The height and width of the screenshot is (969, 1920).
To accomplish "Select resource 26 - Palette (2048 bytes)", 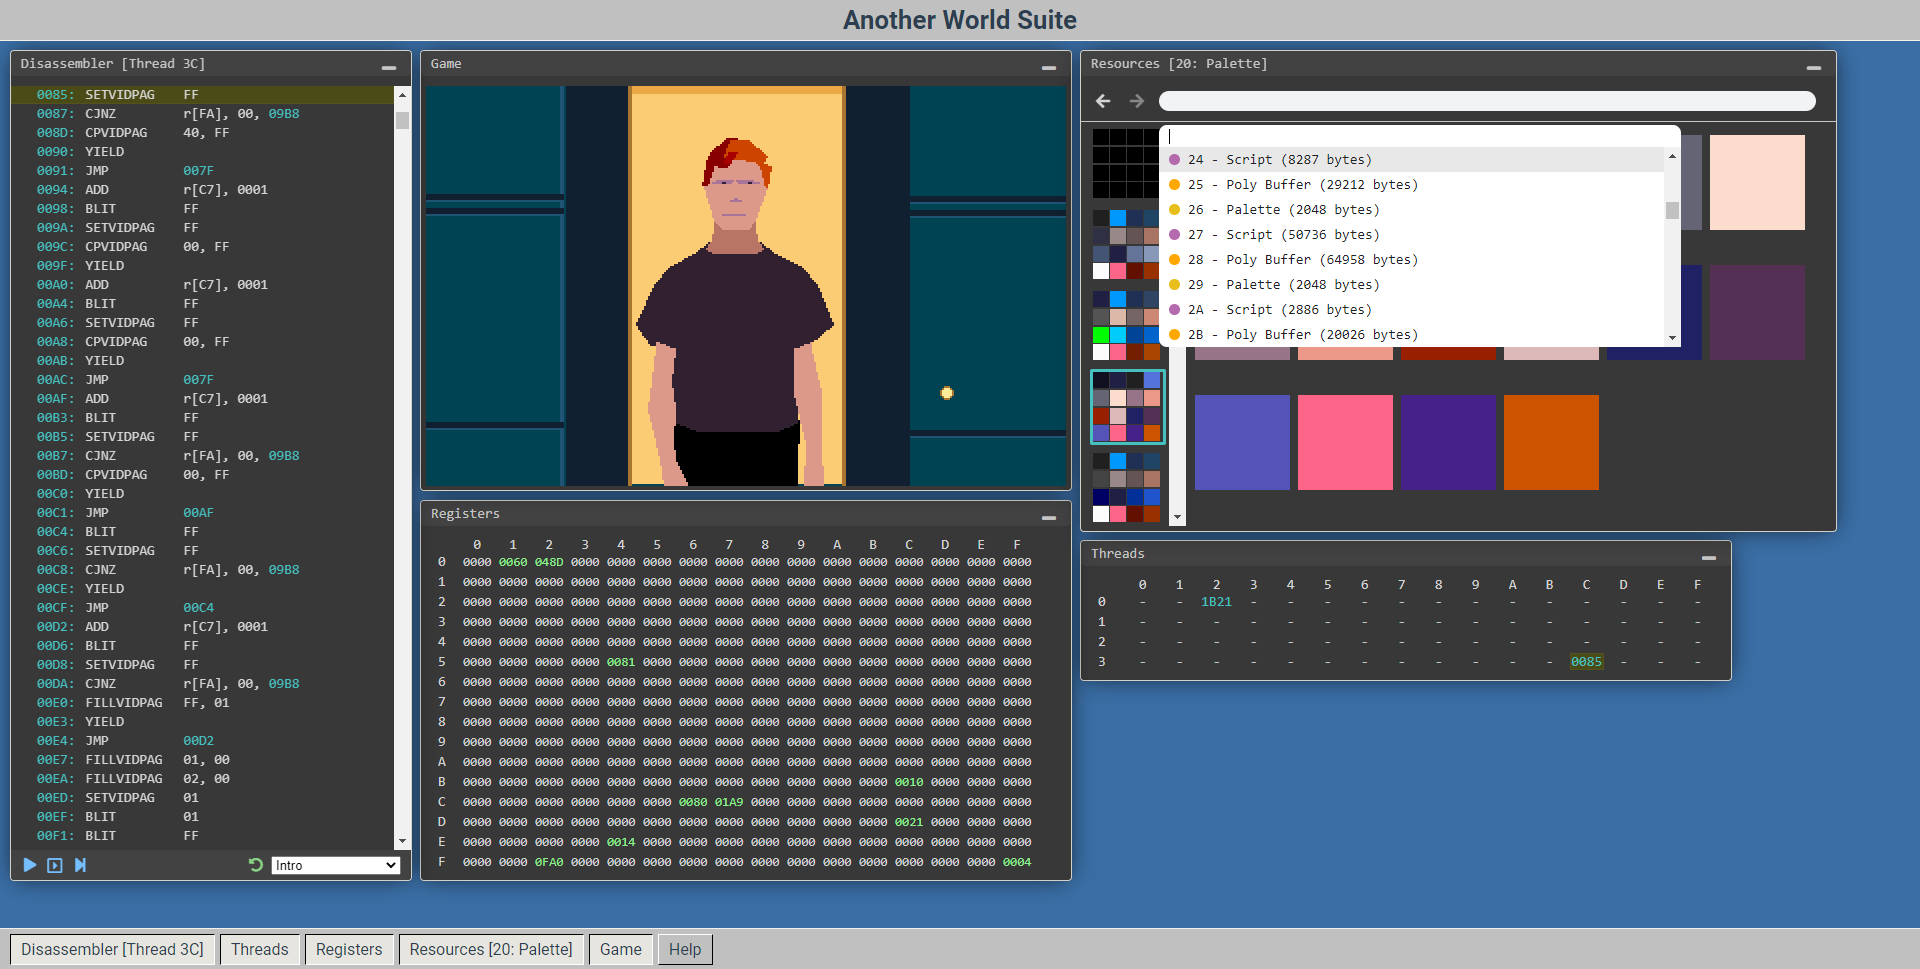I will click(x=1412, y=210).
